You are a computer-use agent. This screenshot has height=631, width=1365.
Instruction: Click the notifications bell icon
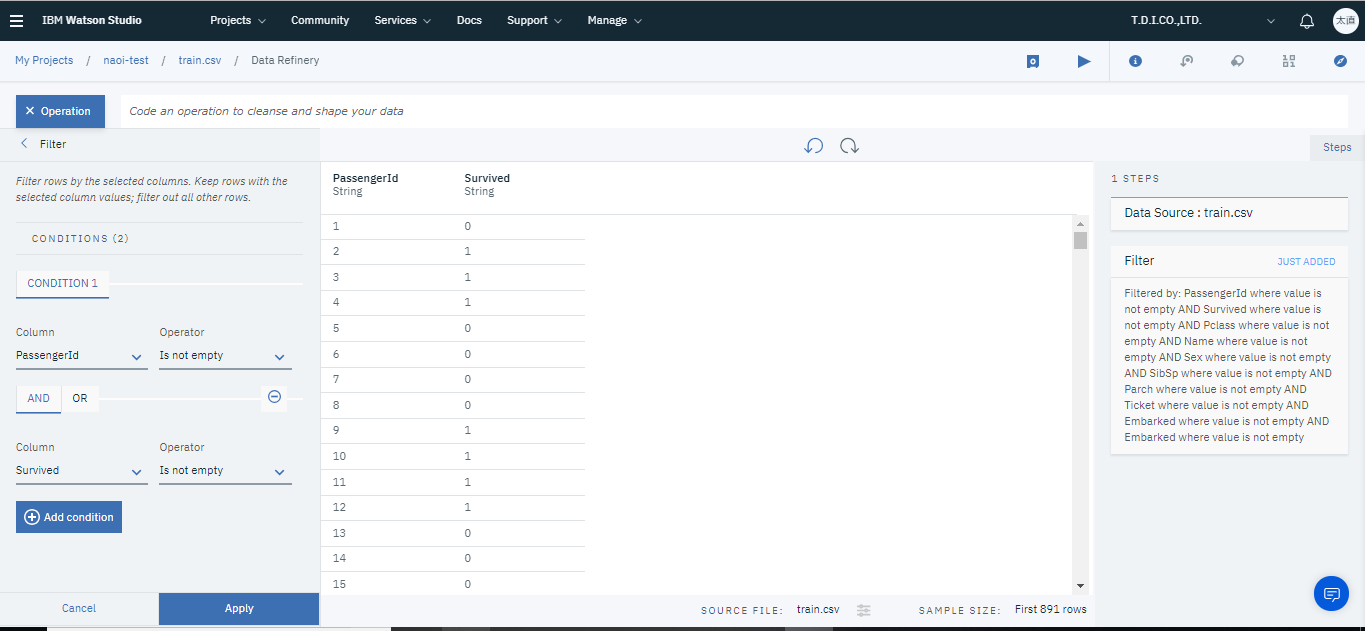(1306, 20)
